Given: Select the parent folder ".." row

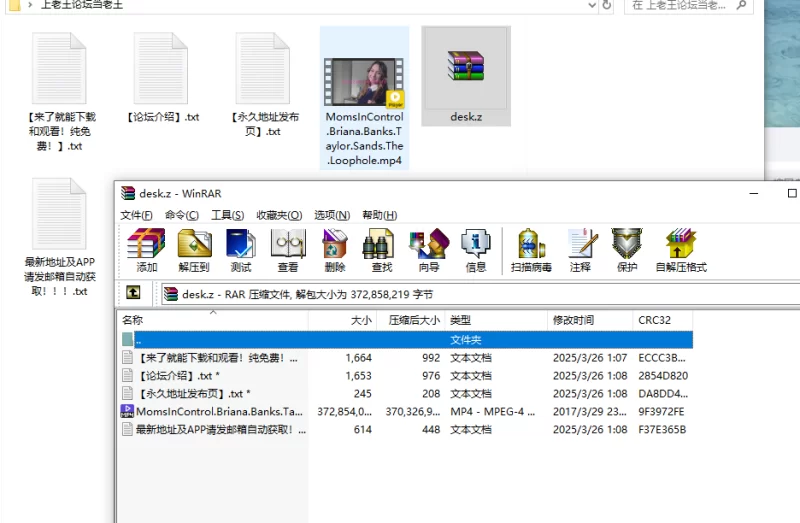Looking at the screenshot, I should click(407, 340).
